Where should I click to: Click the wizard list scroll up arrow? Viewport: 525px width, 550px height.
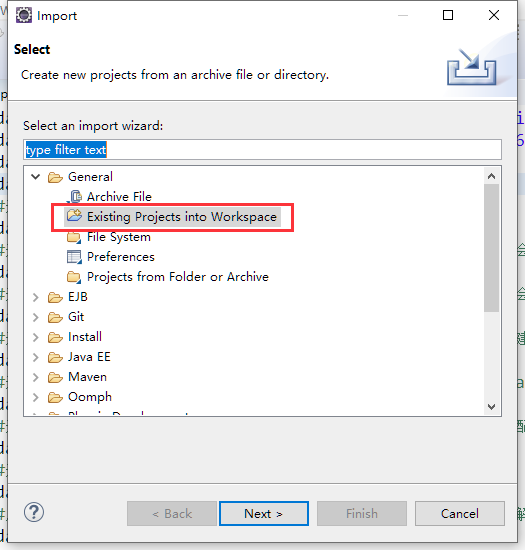pyautogui.click(x=491, y=176)
